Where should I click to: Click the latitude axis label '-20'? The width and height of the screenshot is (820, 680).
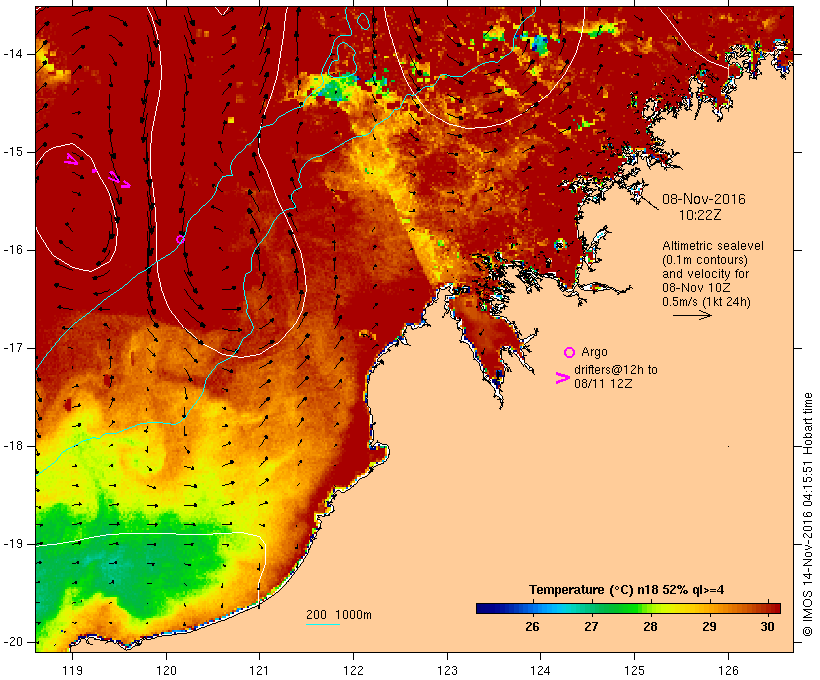[13, 642]
